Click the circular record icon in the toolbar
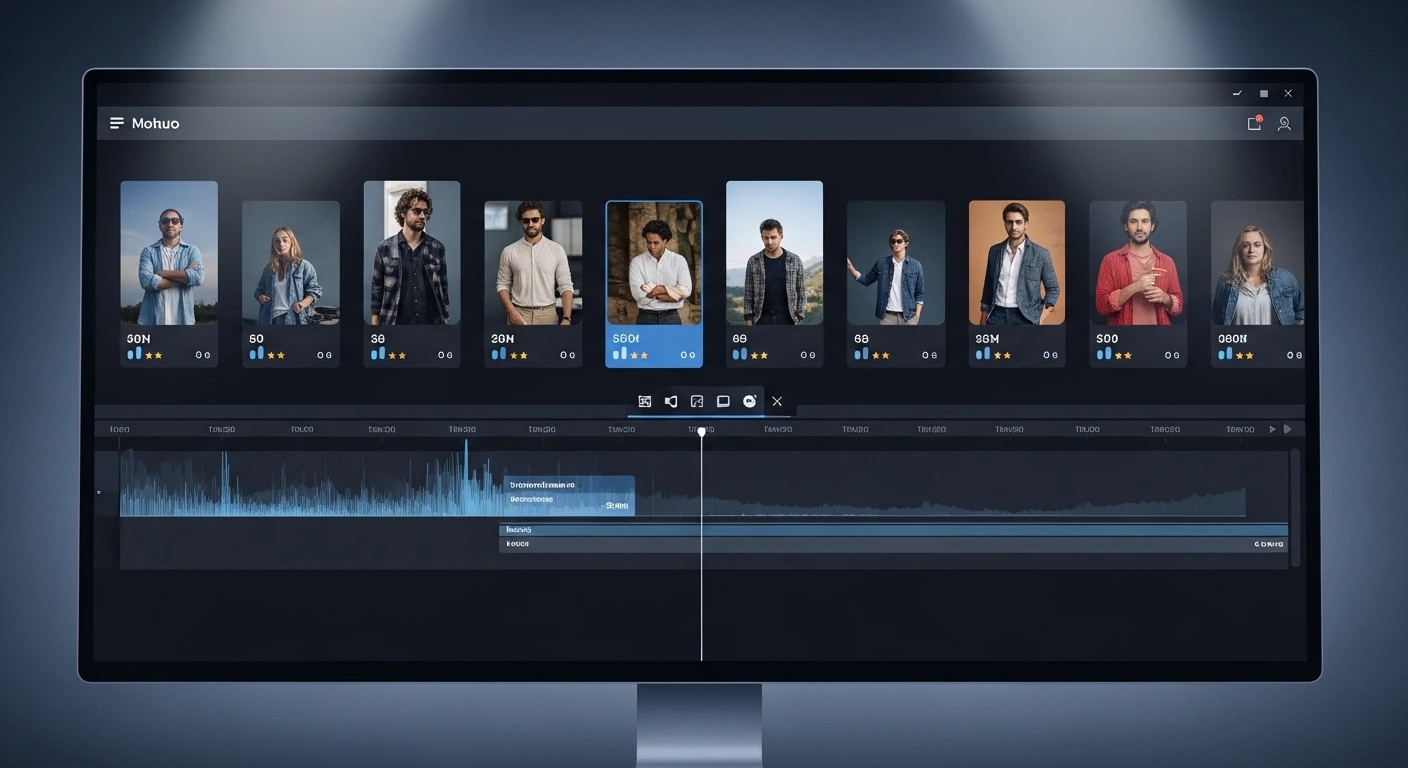This screenshot has height=768, width=1408. coord(749,400)
